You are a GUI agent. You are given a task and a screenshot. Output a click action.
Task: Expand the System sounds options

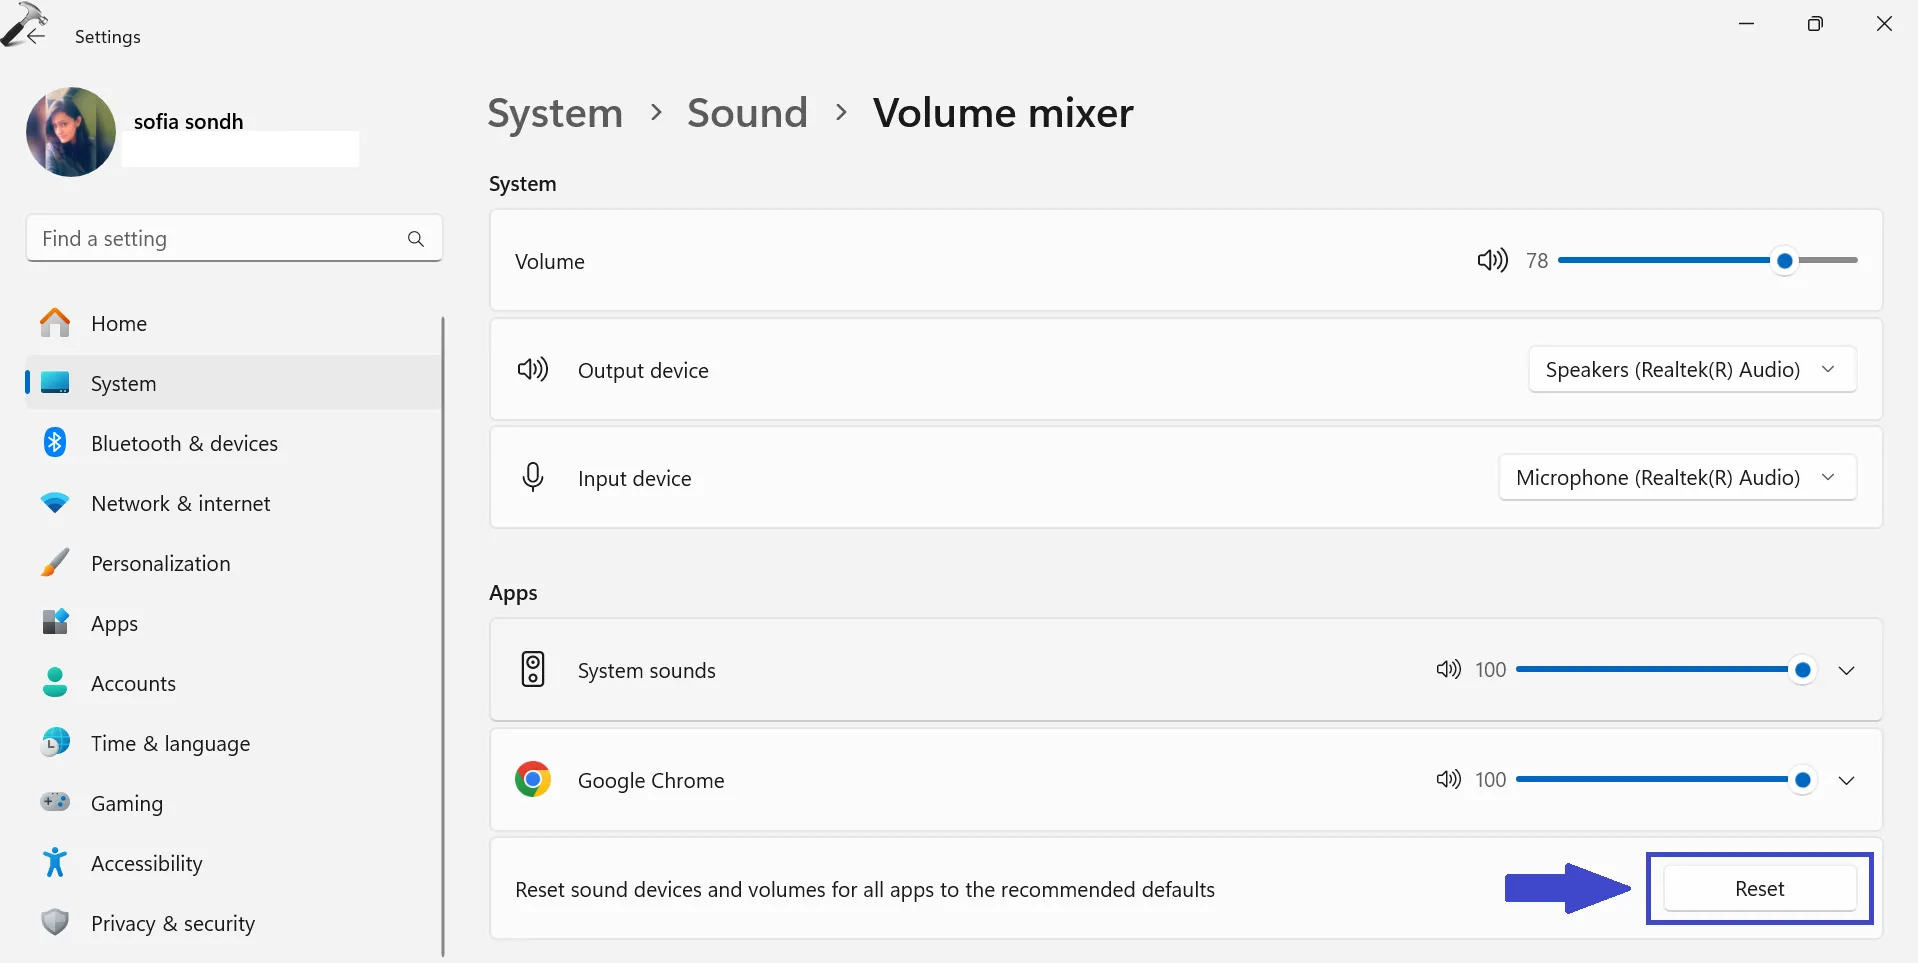click(1846, 670)
